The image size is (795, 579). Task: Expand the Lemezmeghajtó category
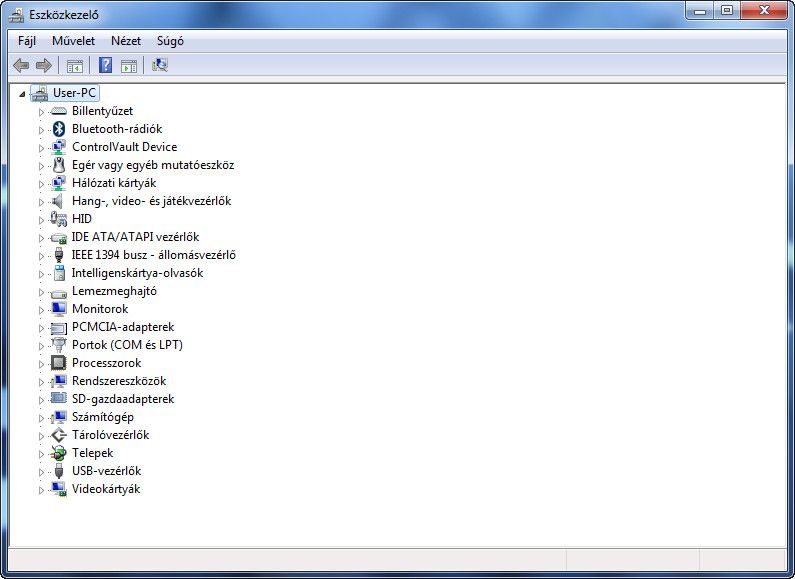click(42, 292)
